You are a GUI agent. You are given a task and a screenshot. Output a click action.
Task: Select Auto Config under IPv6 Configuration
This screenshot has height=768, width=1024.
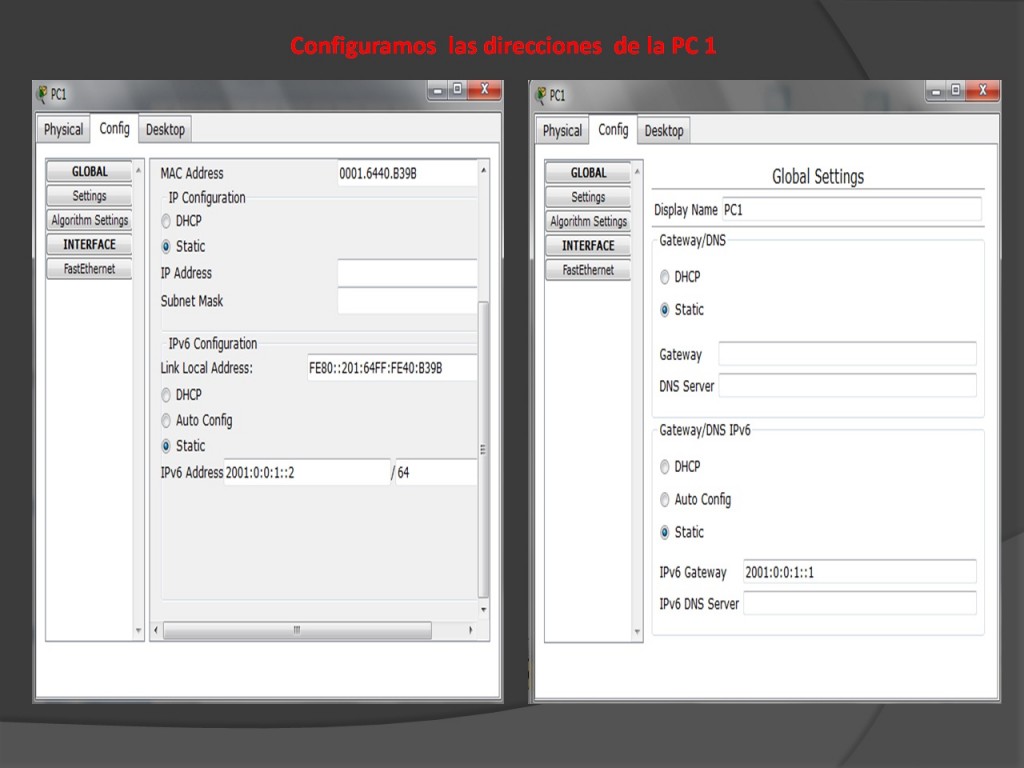[x=166, y=420]
